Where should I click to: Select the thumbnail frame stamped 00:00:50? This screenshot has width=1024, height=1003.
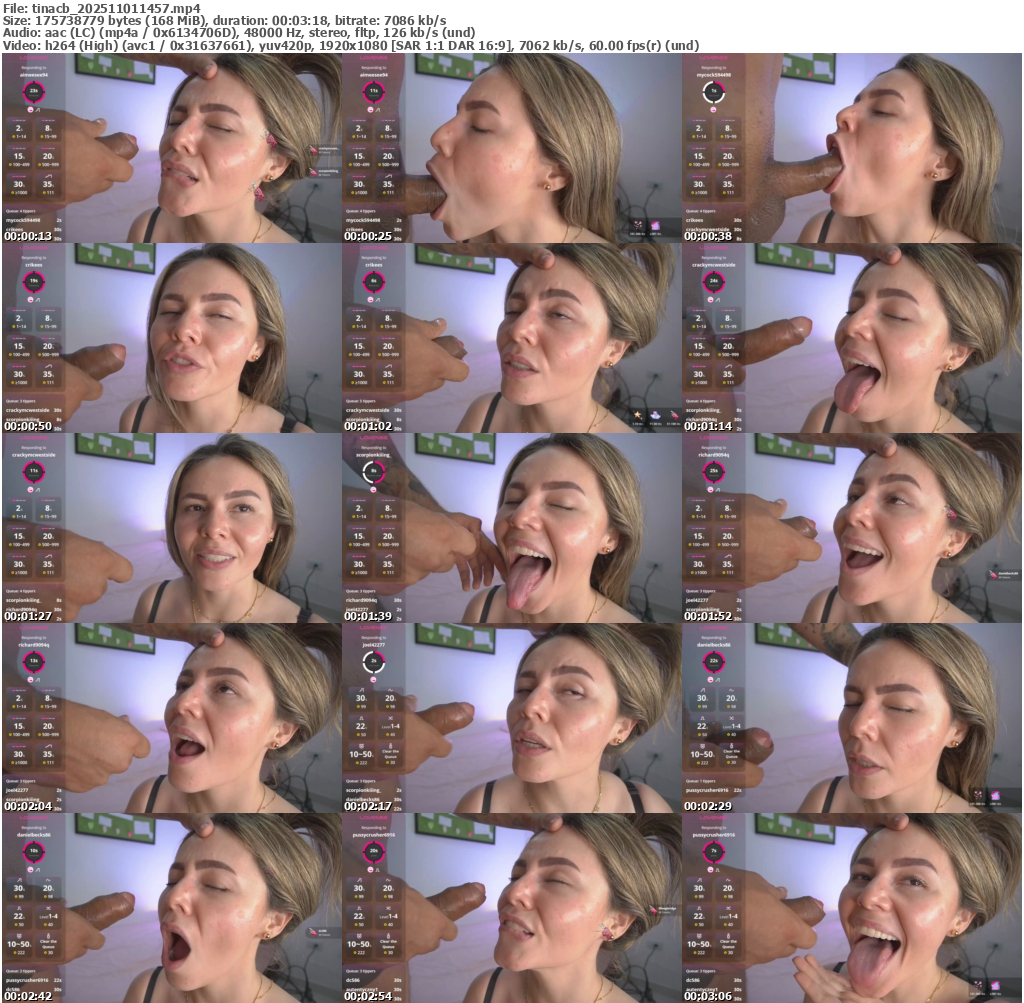[x=172, y=338]
